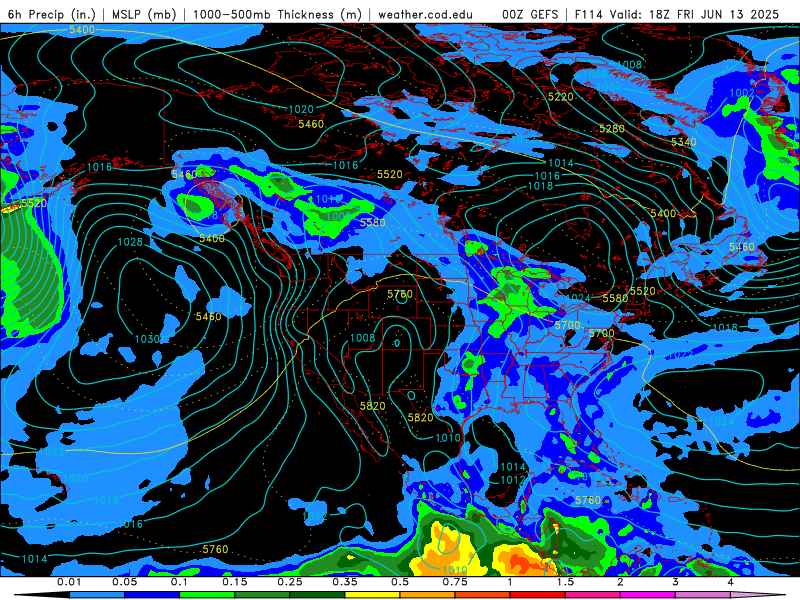Click the 1006 isobar label
The image size is (800, 600).
595,74
